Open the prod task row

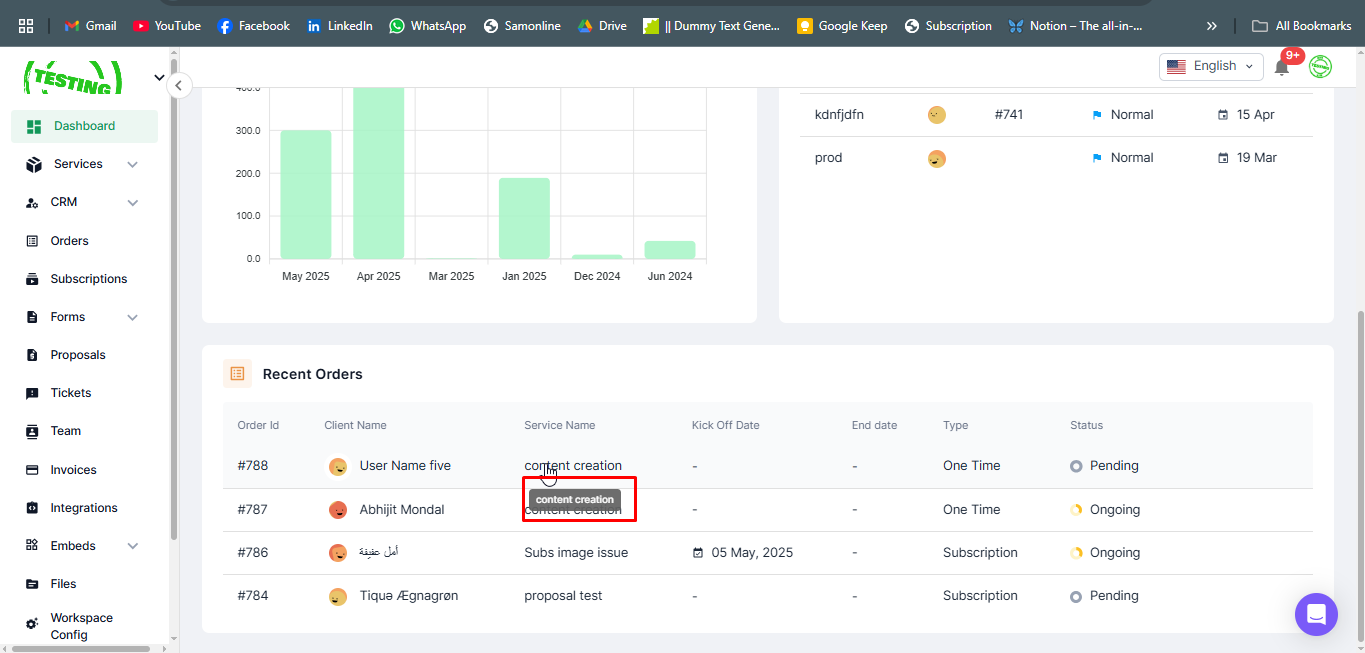point(1056,158)
